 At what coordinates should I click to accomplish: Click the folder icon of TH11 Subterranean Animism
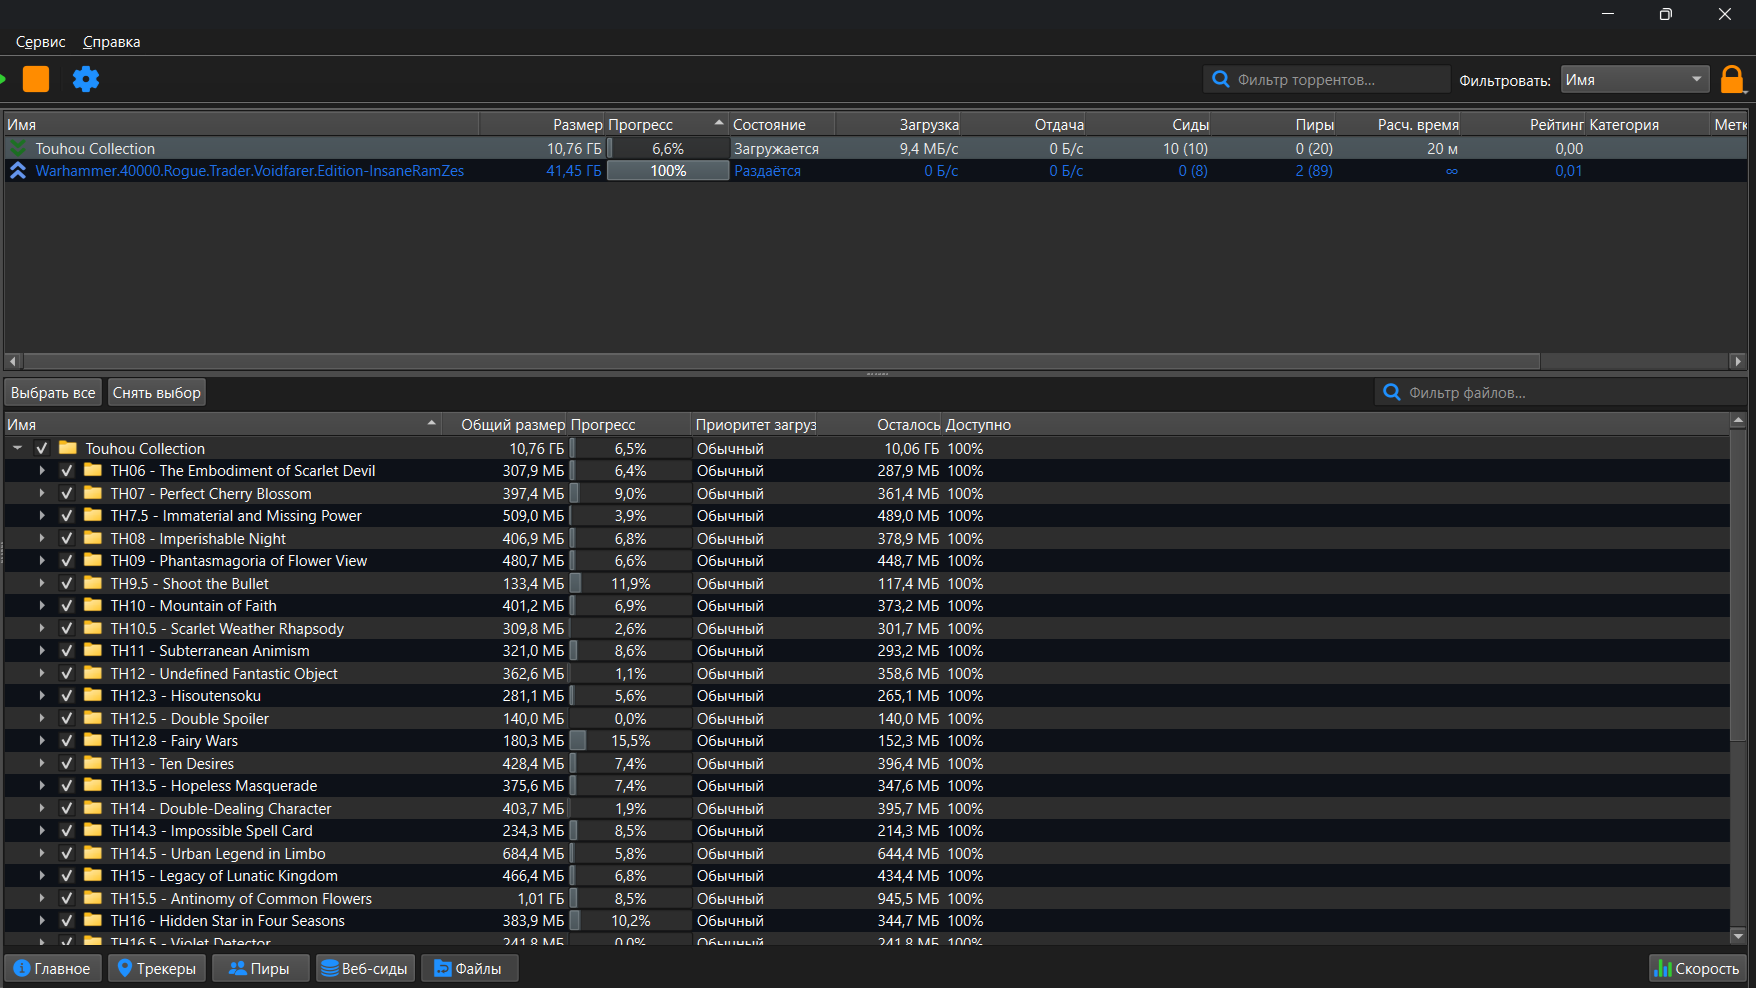tap(93, 650)
